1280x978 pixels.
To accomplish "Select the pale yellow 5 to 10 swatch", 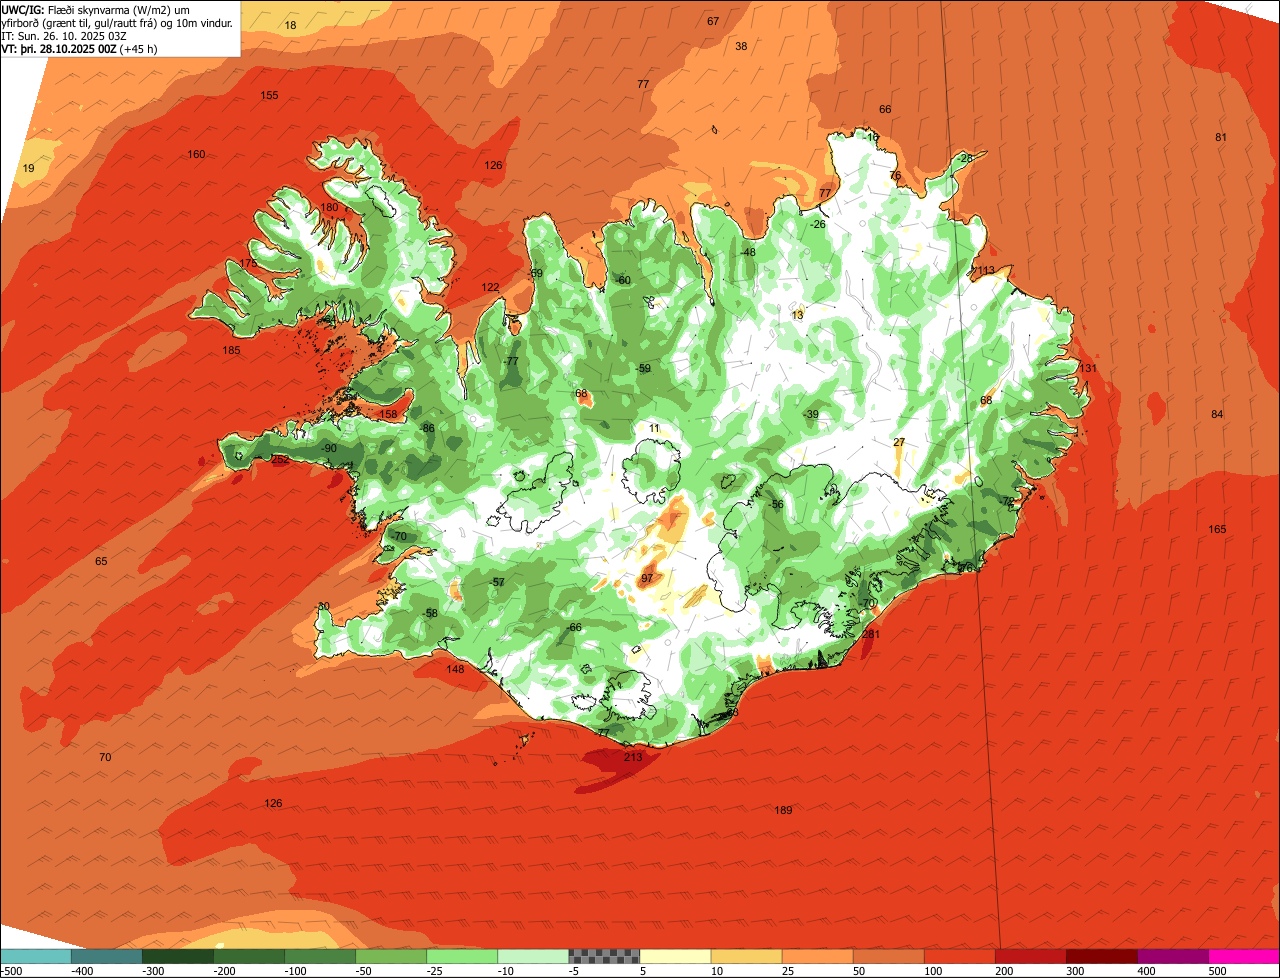I will [x=675, y=956].
